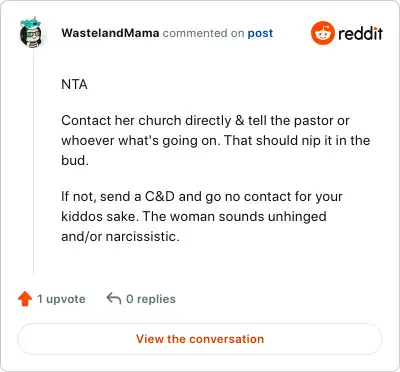Click the reply arrow icon

pos(114,298)
